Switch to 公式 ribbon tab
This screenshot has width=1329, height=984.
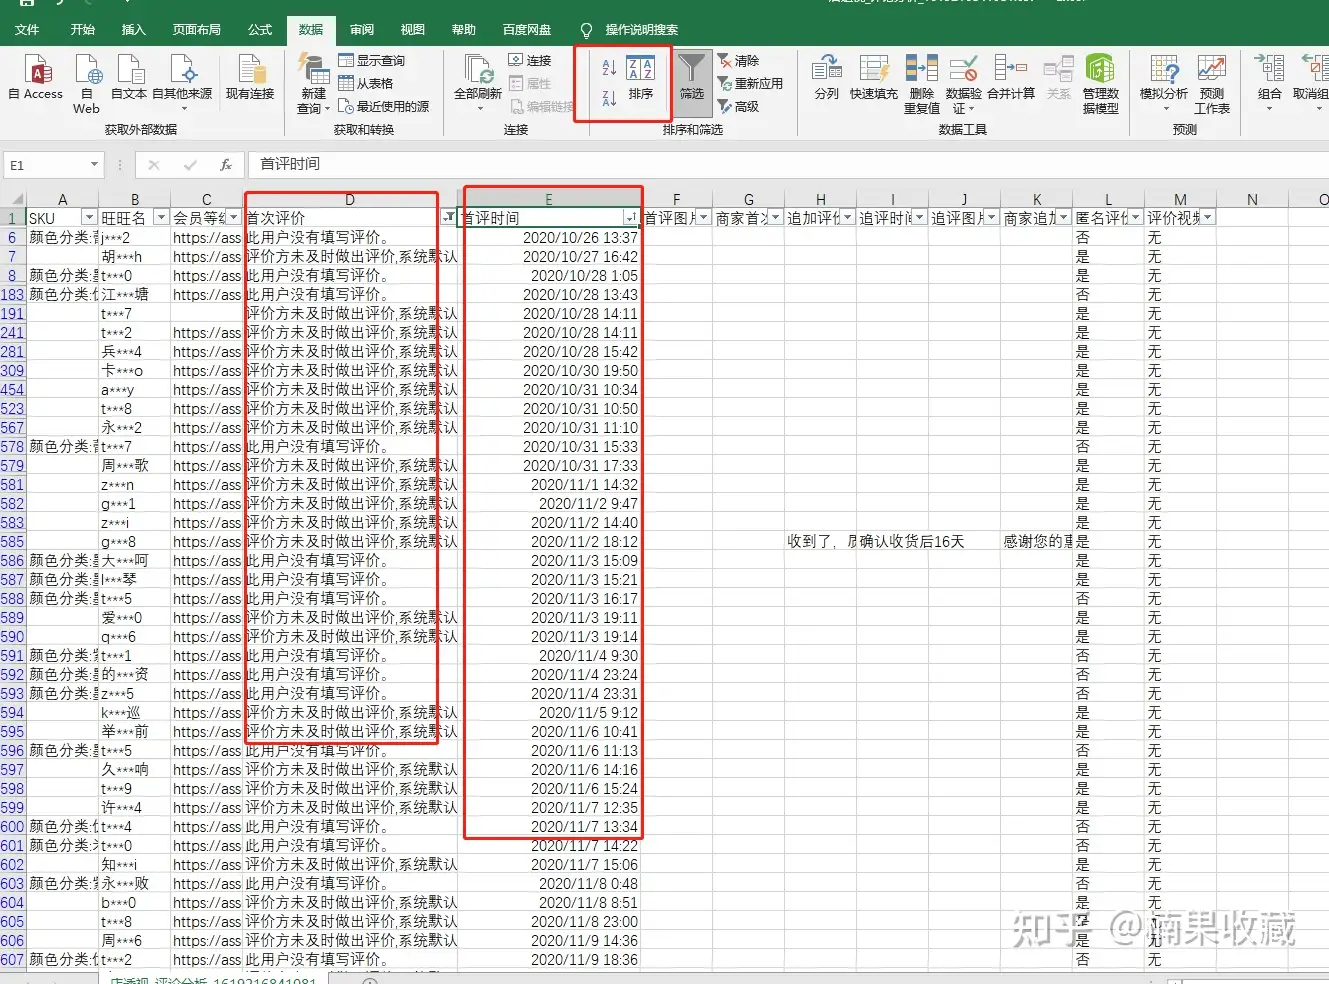[x=260, y=29]
